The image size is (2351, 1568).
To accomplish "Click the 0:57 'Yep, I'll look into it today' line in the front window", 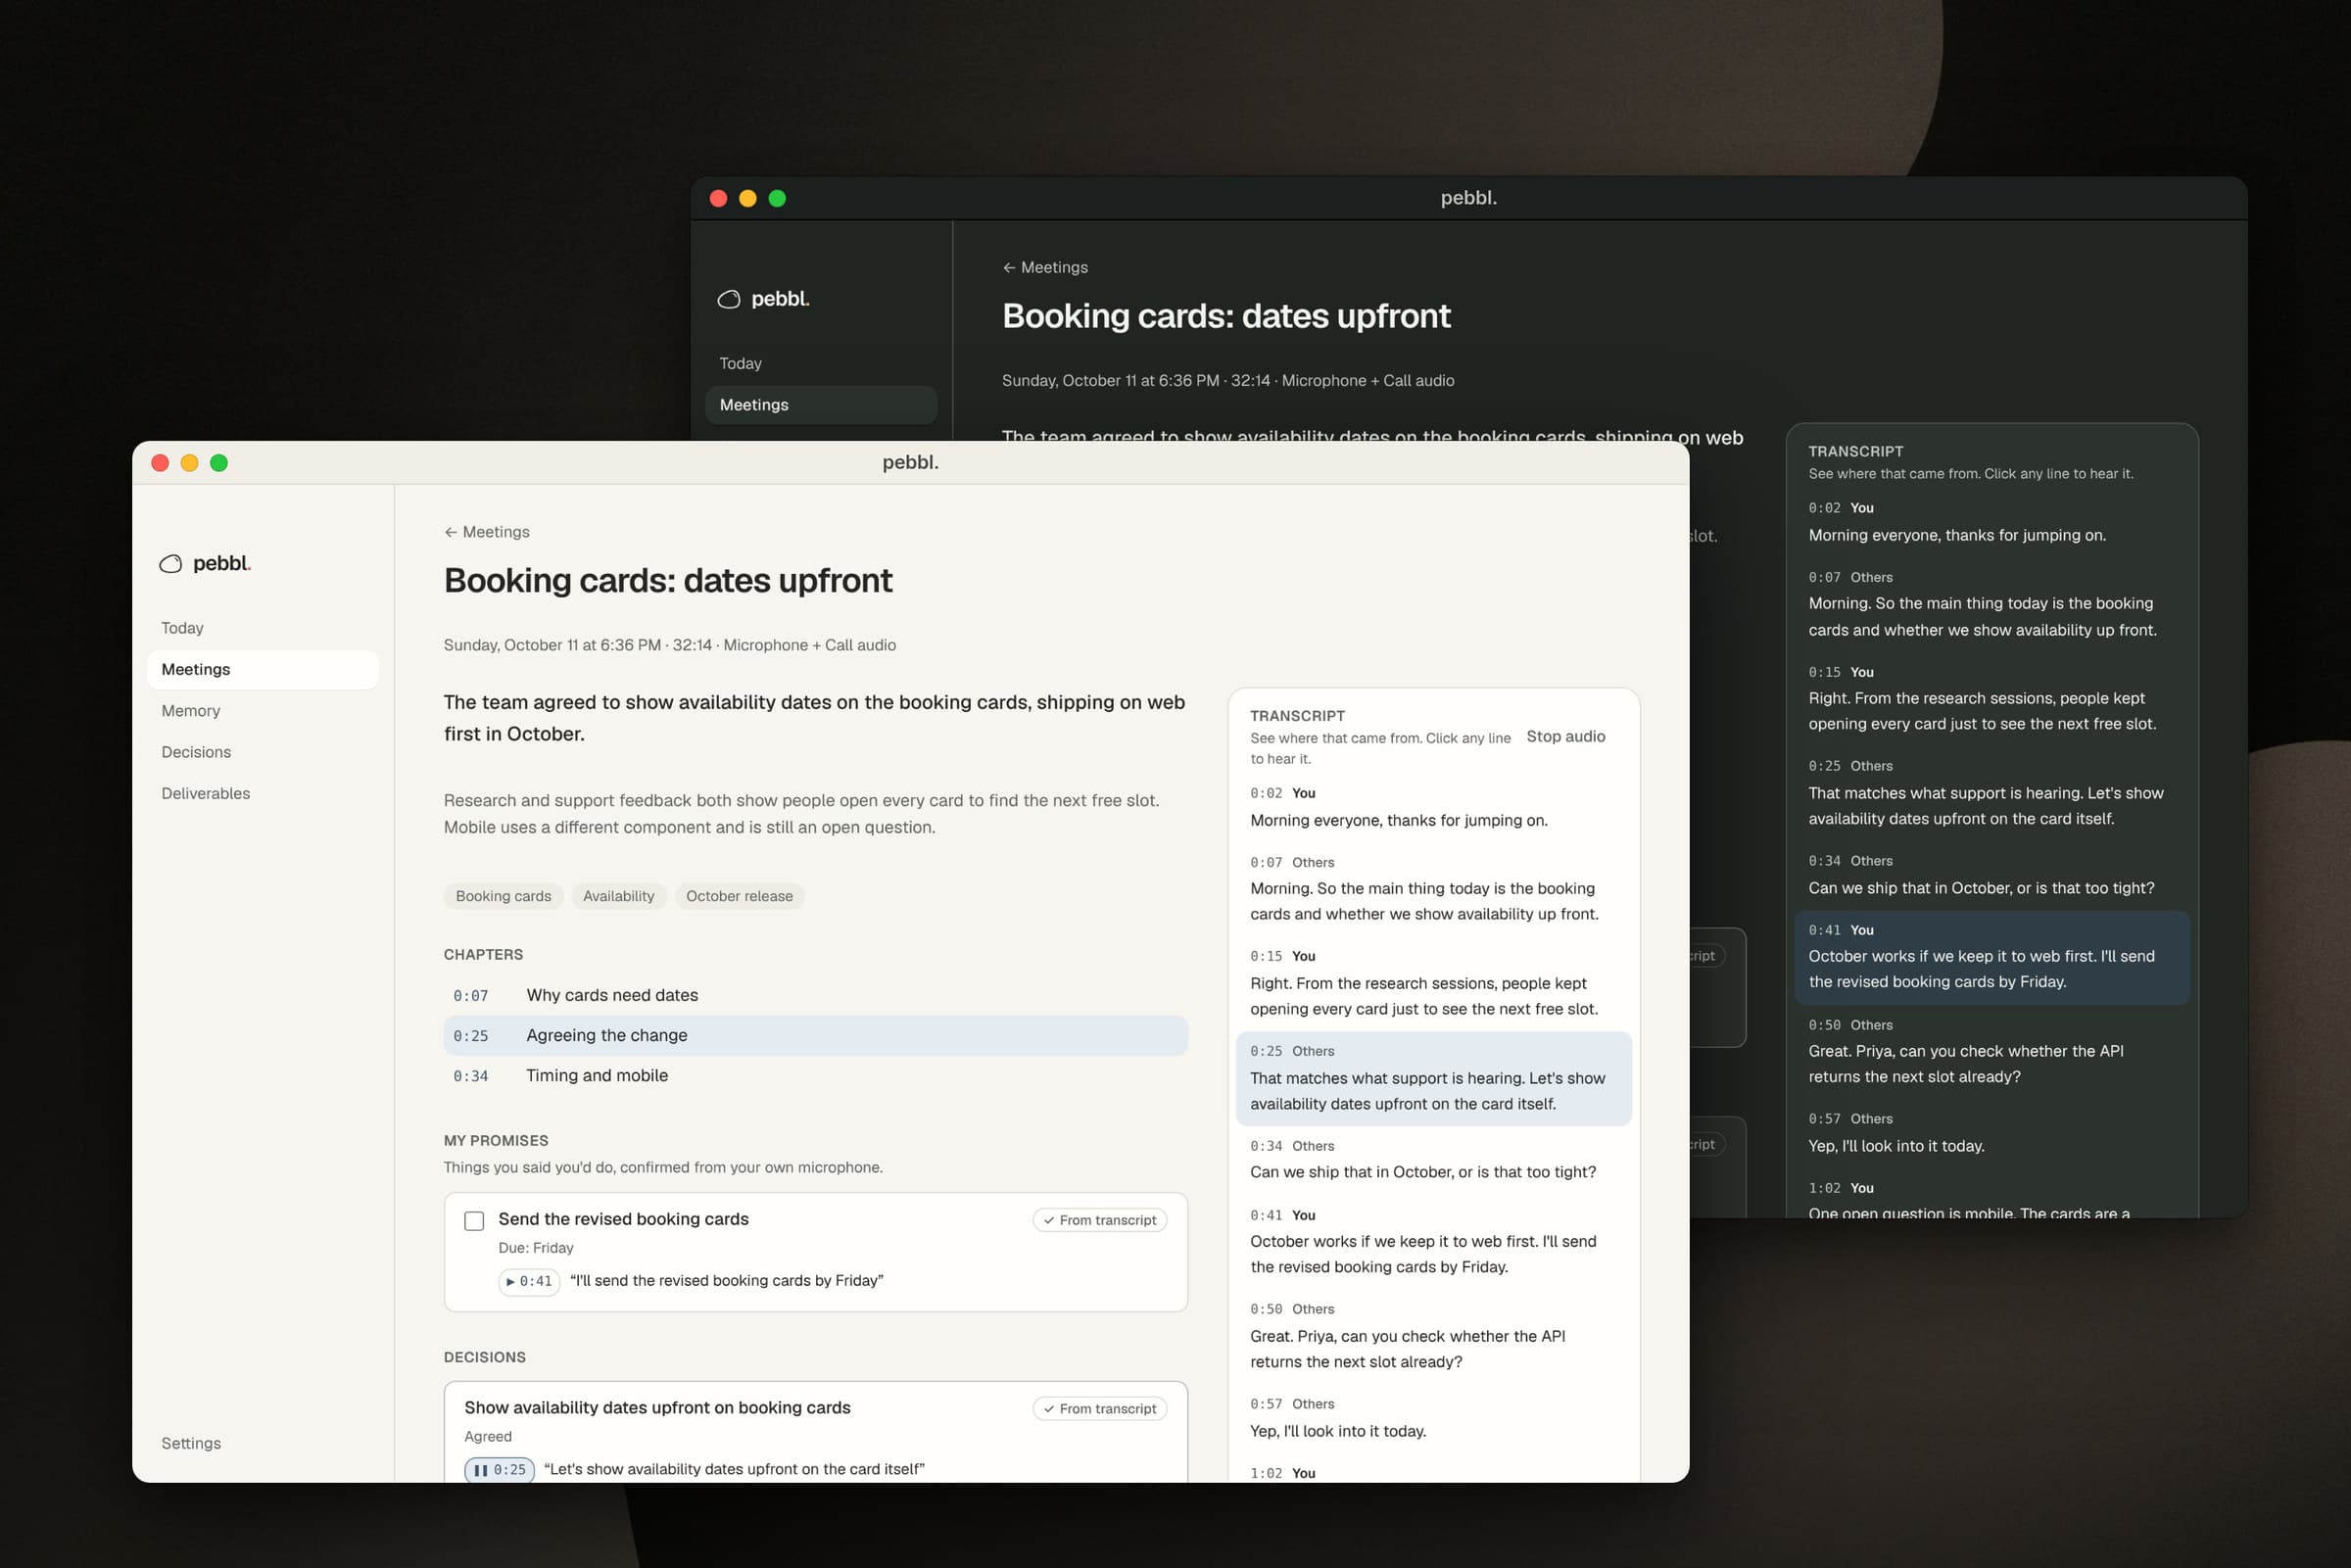I will [x=1433, y=1418].
